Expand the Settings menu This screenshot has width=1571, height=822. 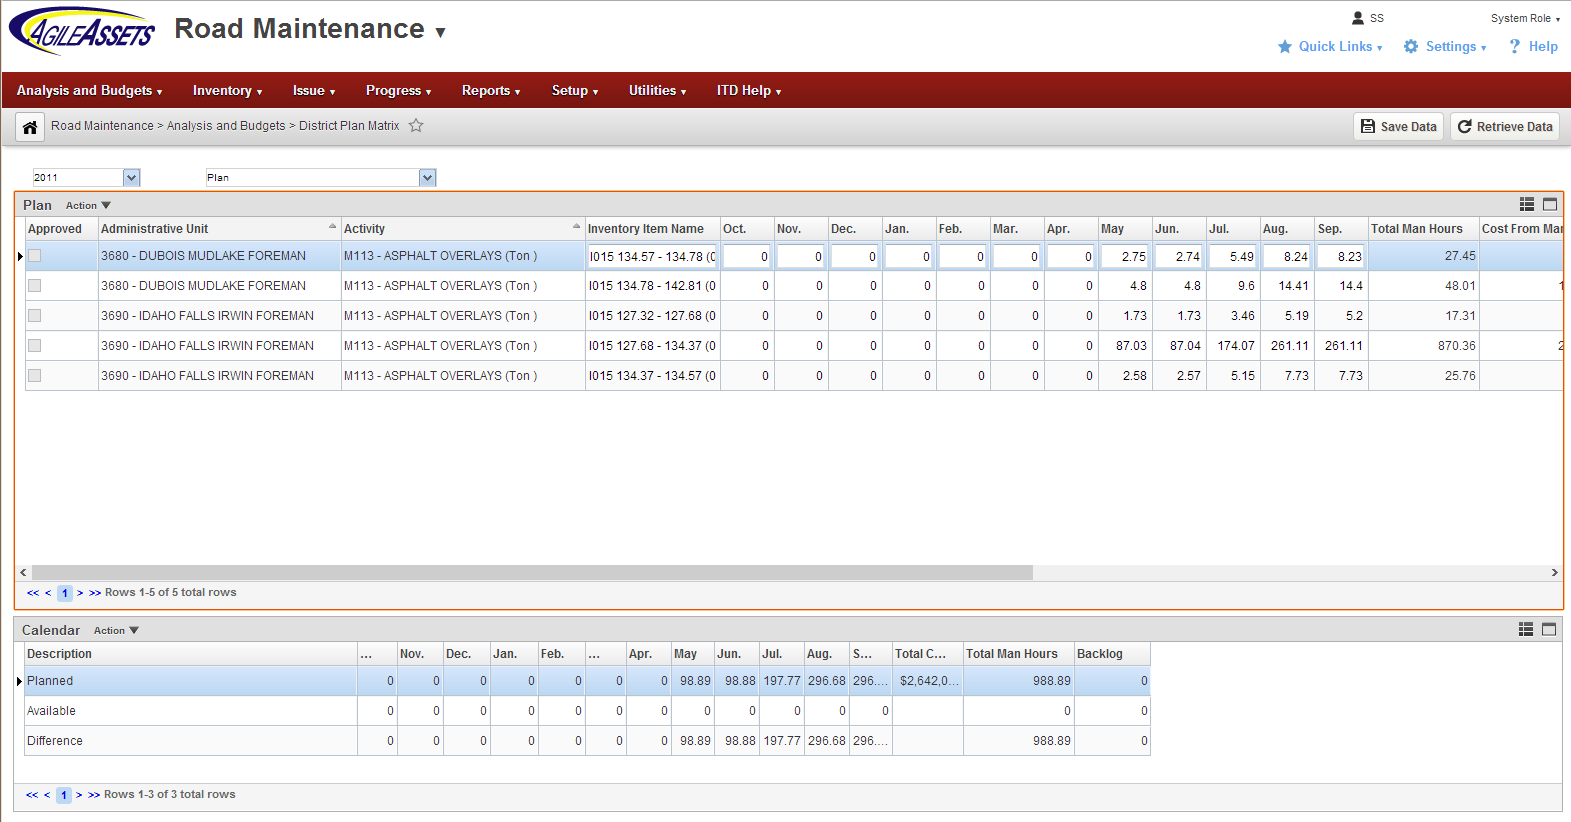pos(1445,46)
